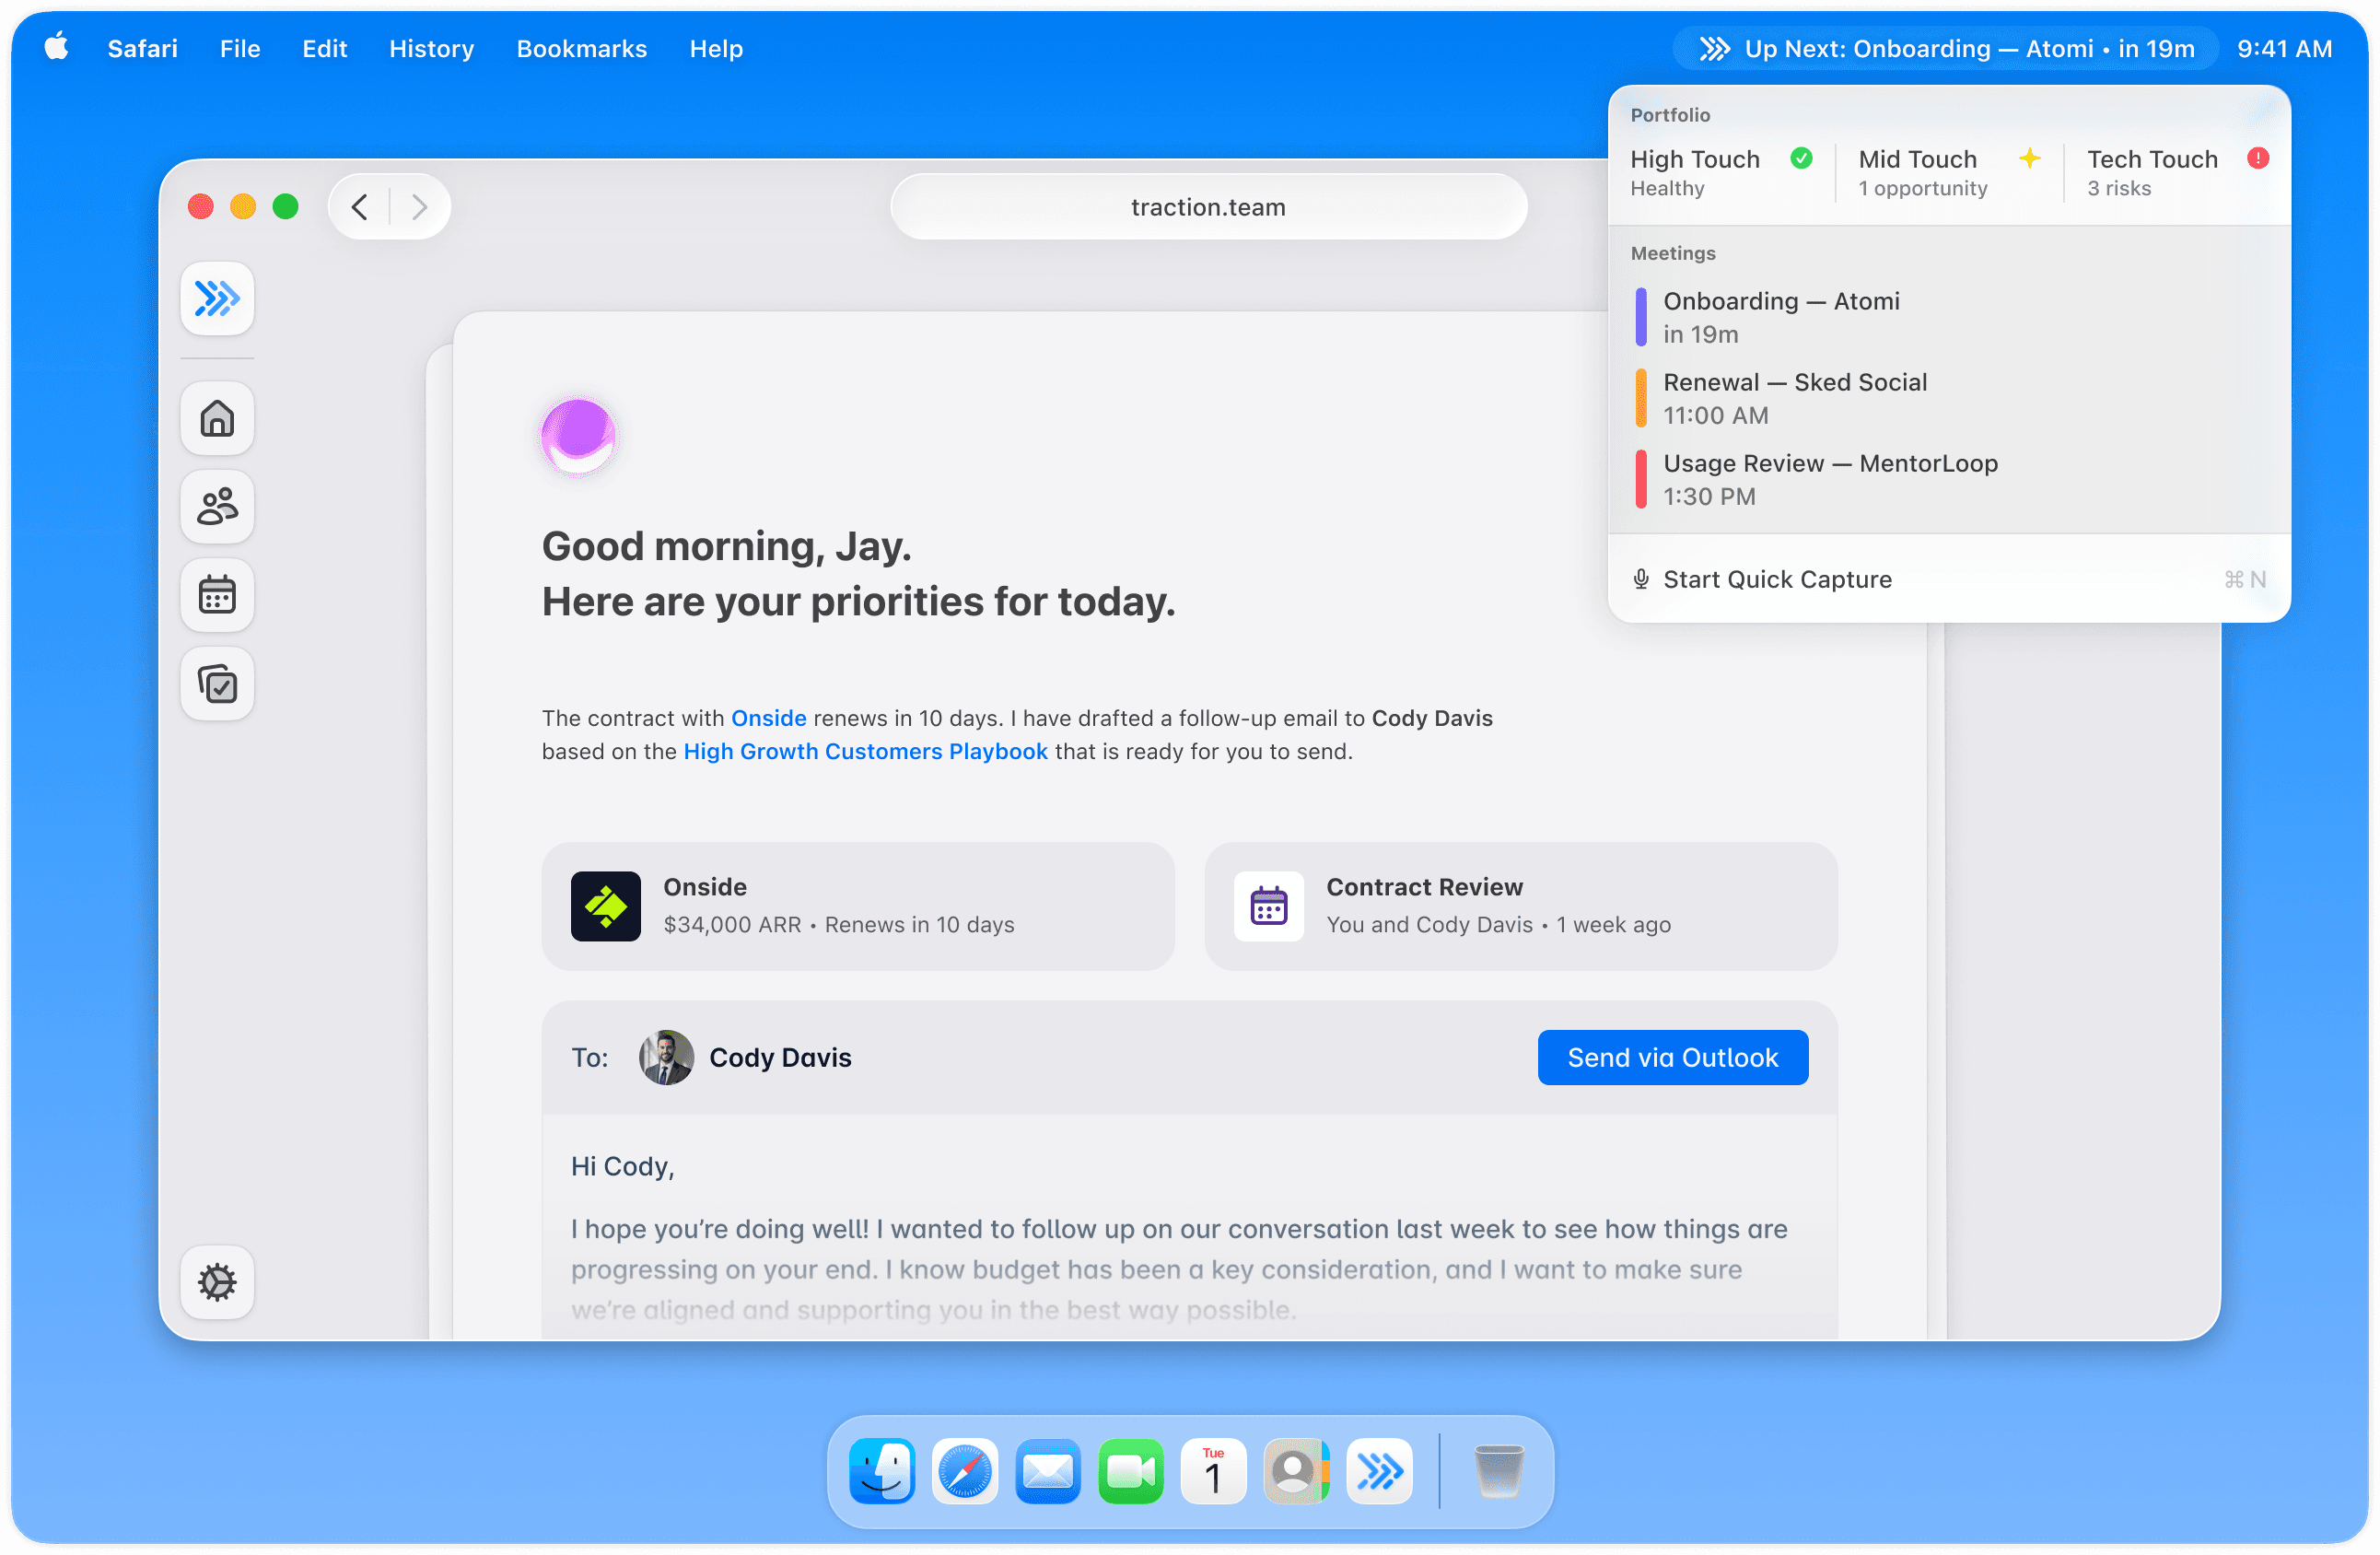Screen dimensions: 2380x1555
Task: Launch the Traction app from the Dock
Action: click(x=1380, y=1470)
